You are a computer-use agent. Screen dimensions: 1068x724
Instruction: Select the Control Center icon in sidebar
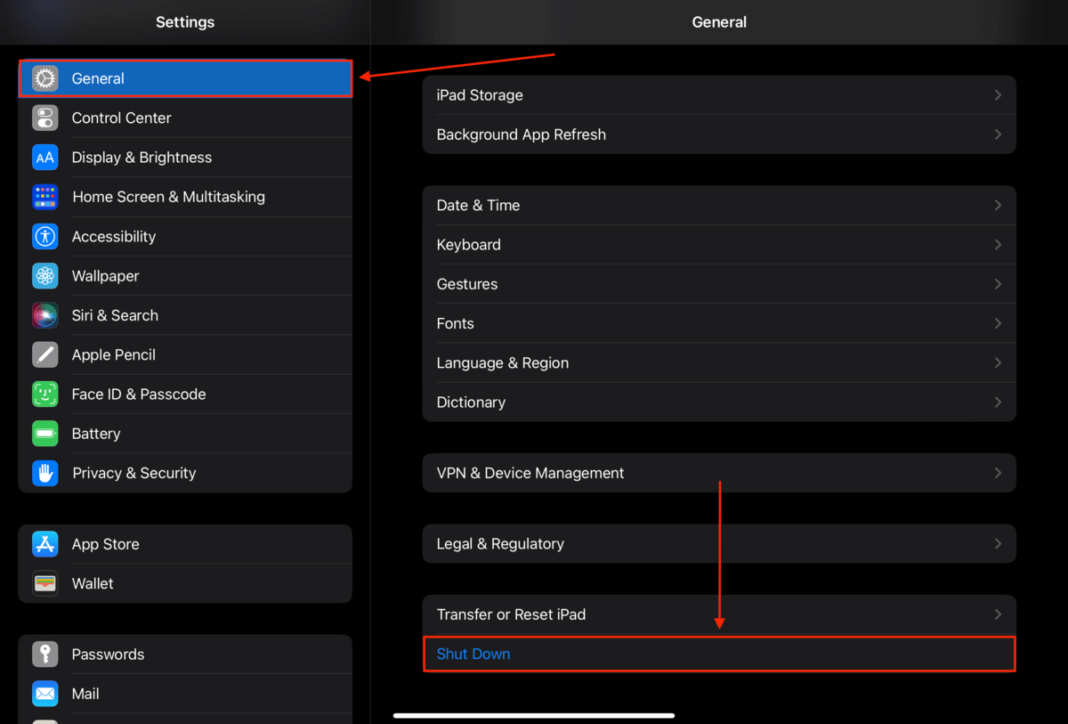(x=45, y=118)
